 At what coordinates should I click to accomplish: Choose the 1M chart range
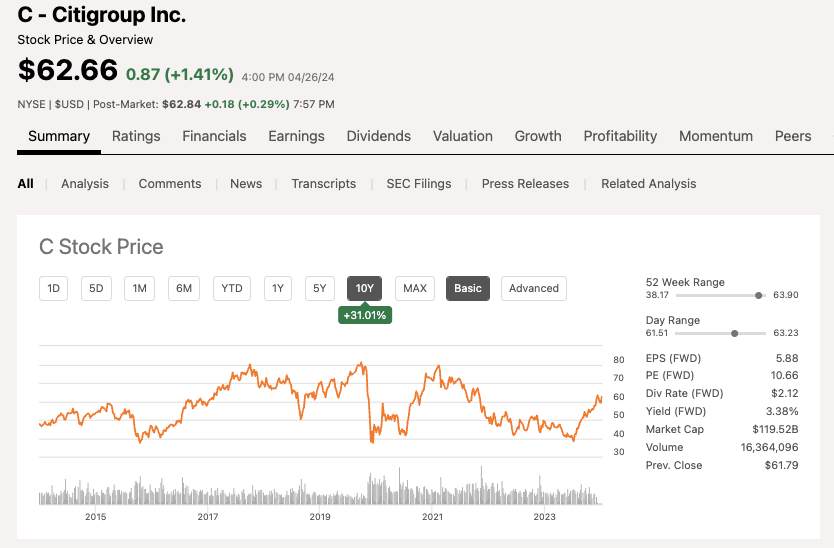pos(139,288)
